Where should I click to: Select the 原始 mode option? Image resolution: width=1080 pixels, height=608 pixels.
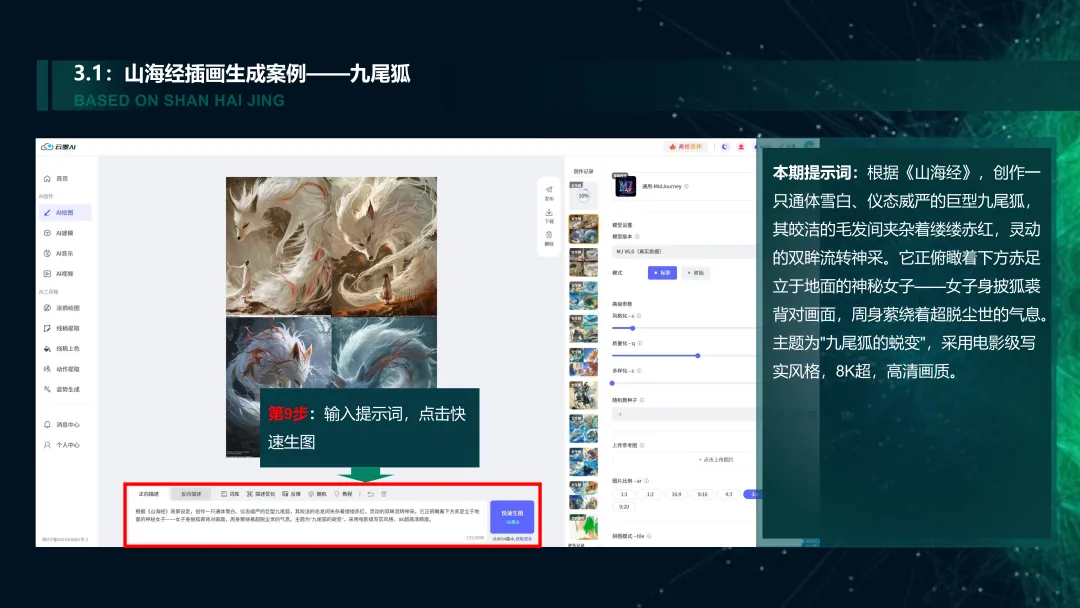[696, 273]
